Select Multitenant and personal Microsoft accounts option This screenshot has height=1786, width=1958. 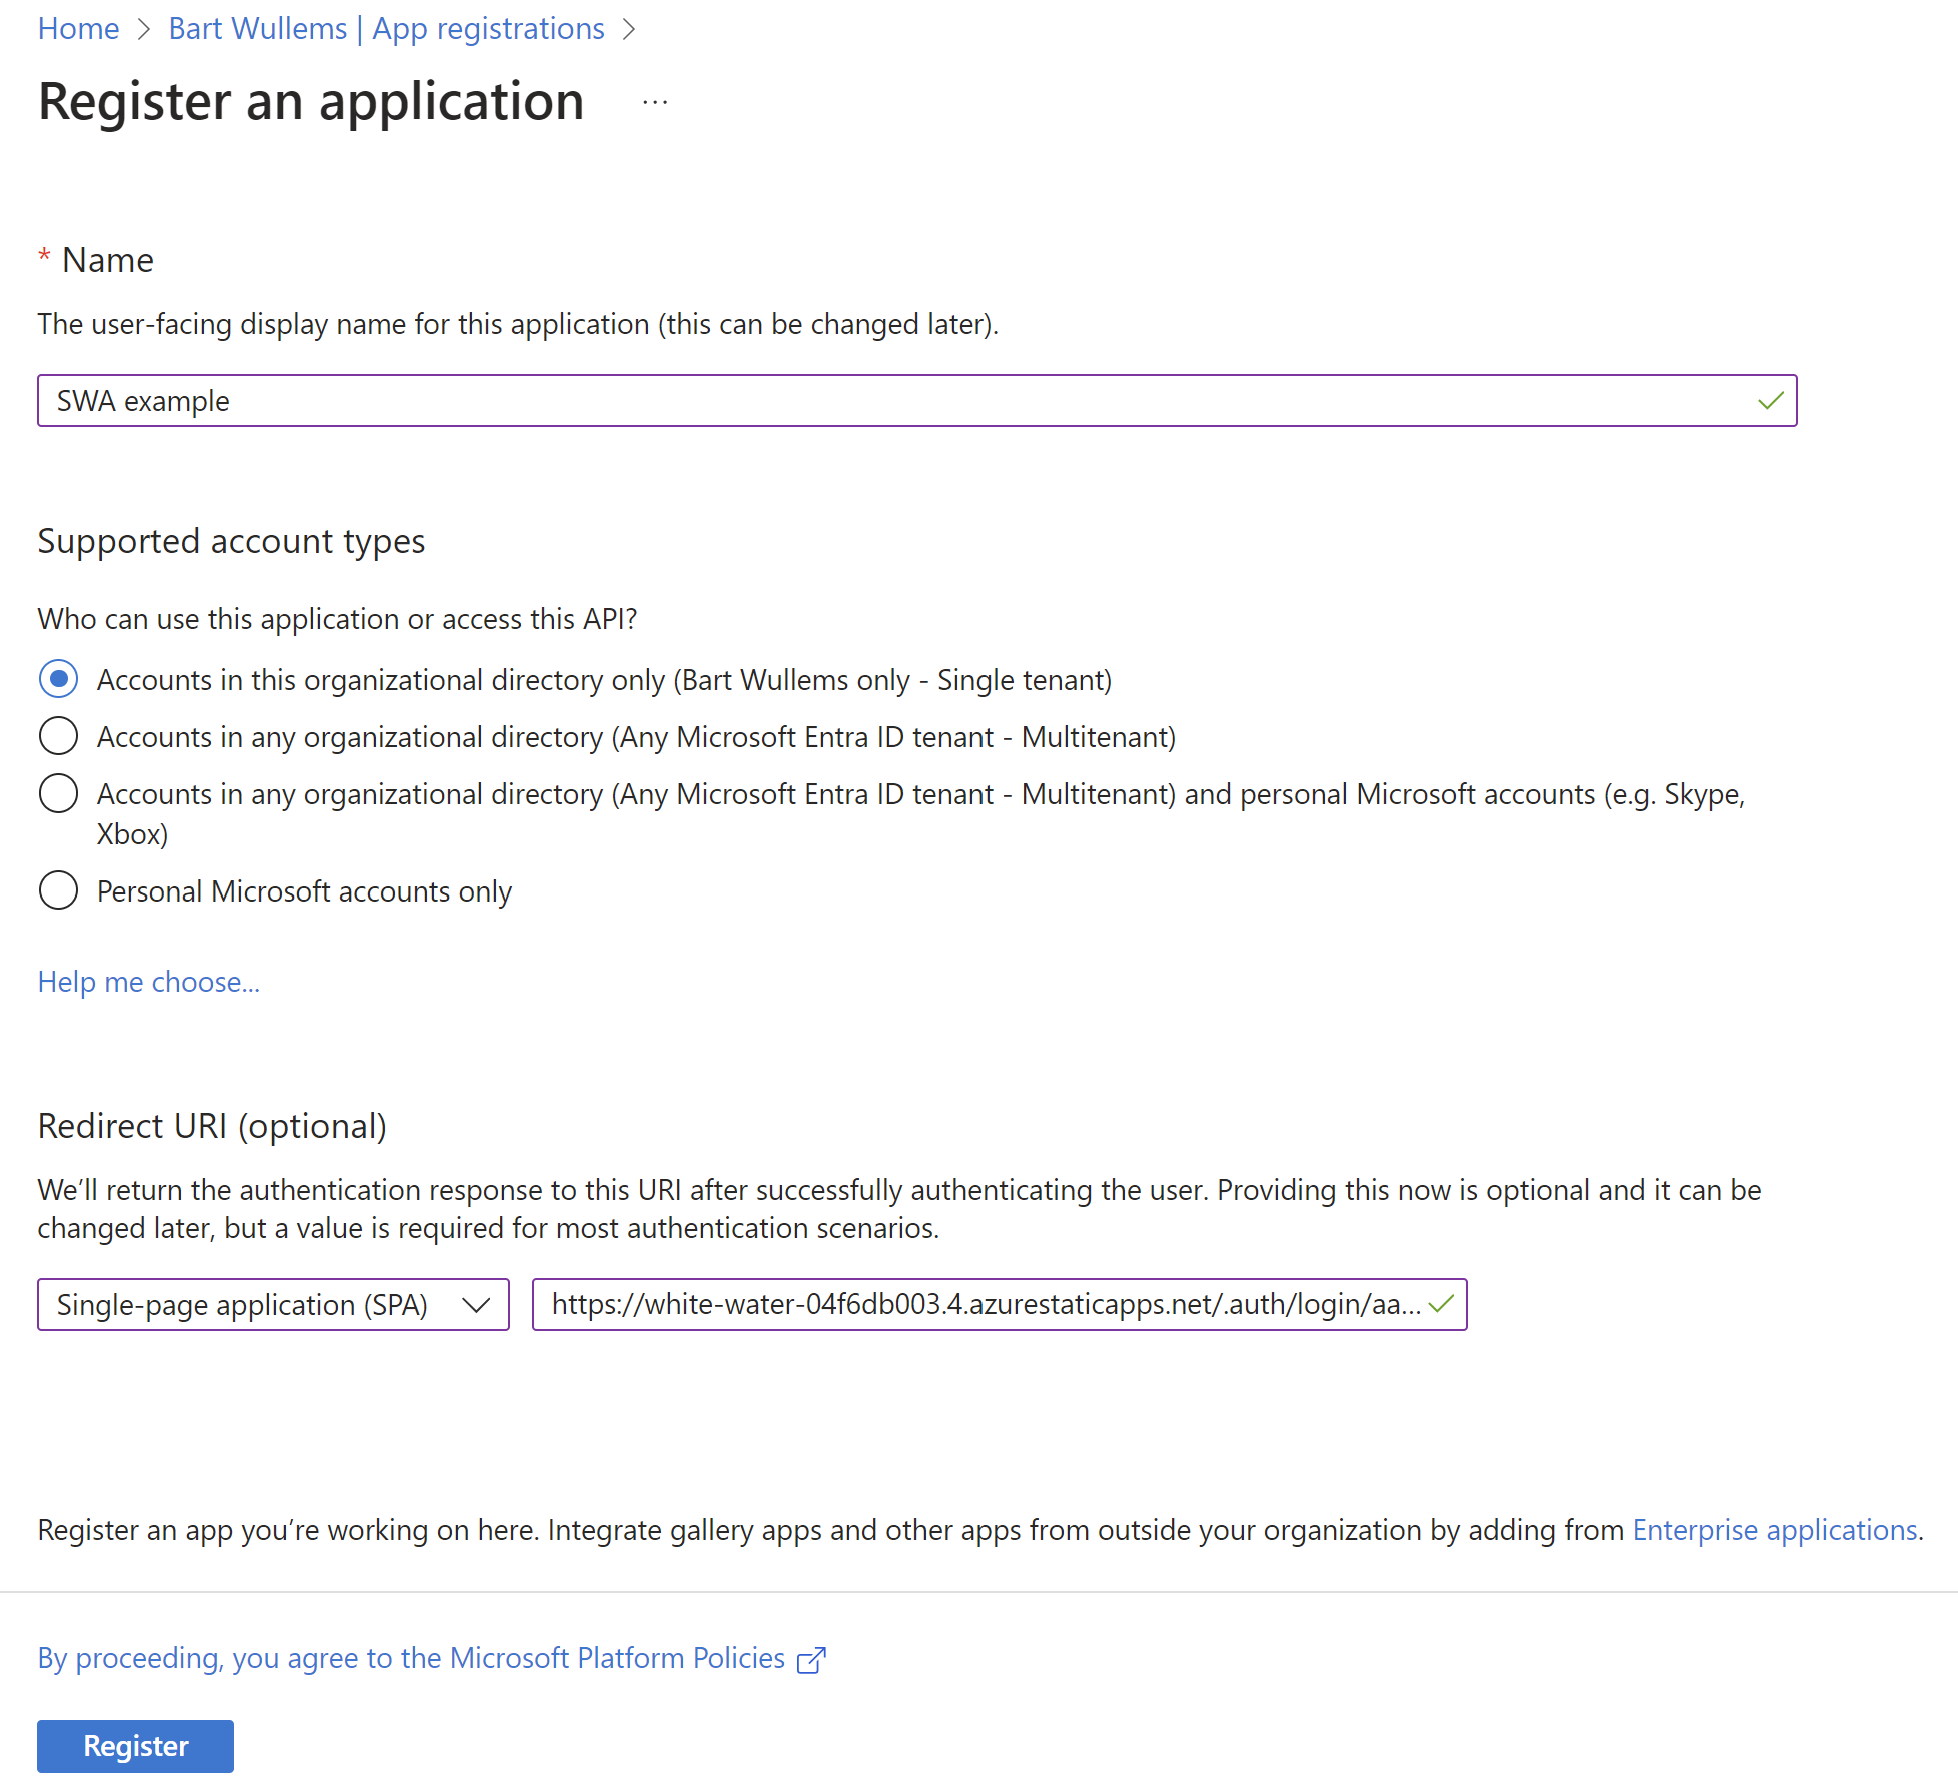58,793
